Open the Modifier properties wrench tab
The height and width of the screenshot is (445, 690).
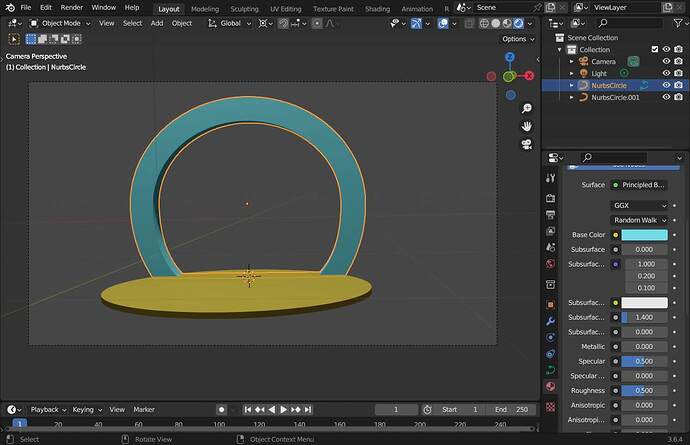tap(551, 321)
